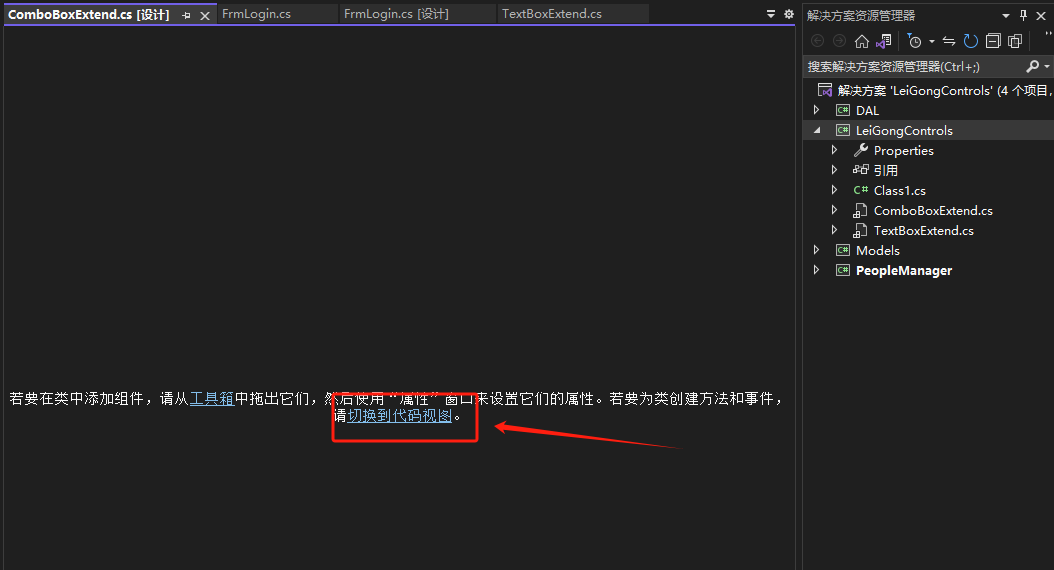The width and height of the screenshot is (1054, 570).
Task: Toggle auto-hide pin on Solution Explorer
Action: pyautogui.click(x=1023, y=15)
